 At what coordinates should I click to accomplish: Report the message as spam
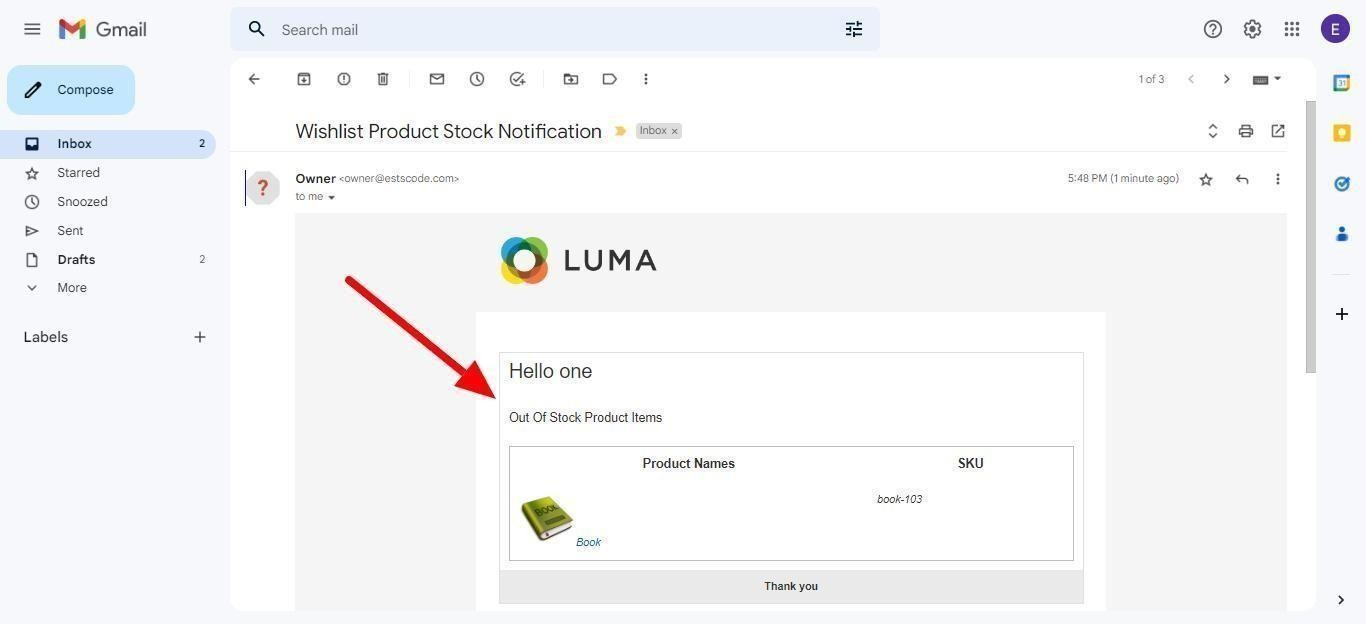pyautogui.click(x=344, y=79)
